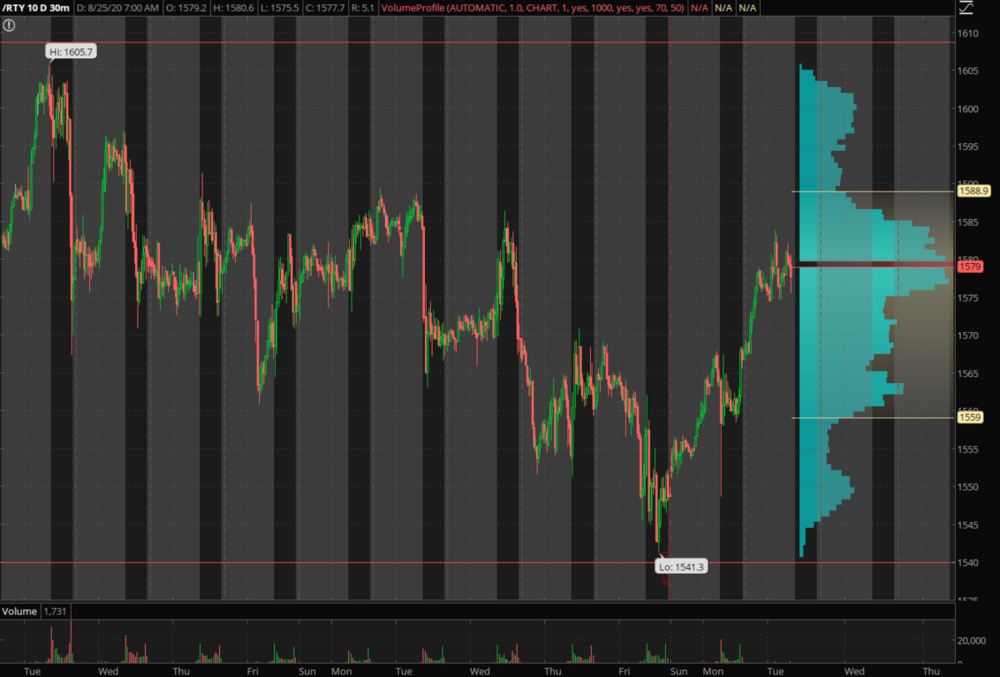Select the red horizontal line near 1540

click(400, 562)
